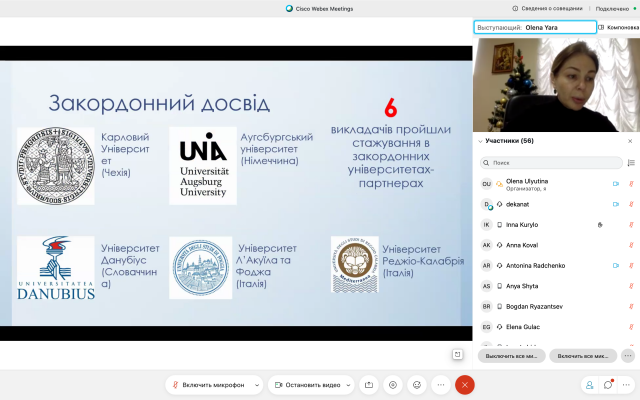640x400 pixels.
Task: Collapse the Участники (56) section chevron
Action: 480,141
